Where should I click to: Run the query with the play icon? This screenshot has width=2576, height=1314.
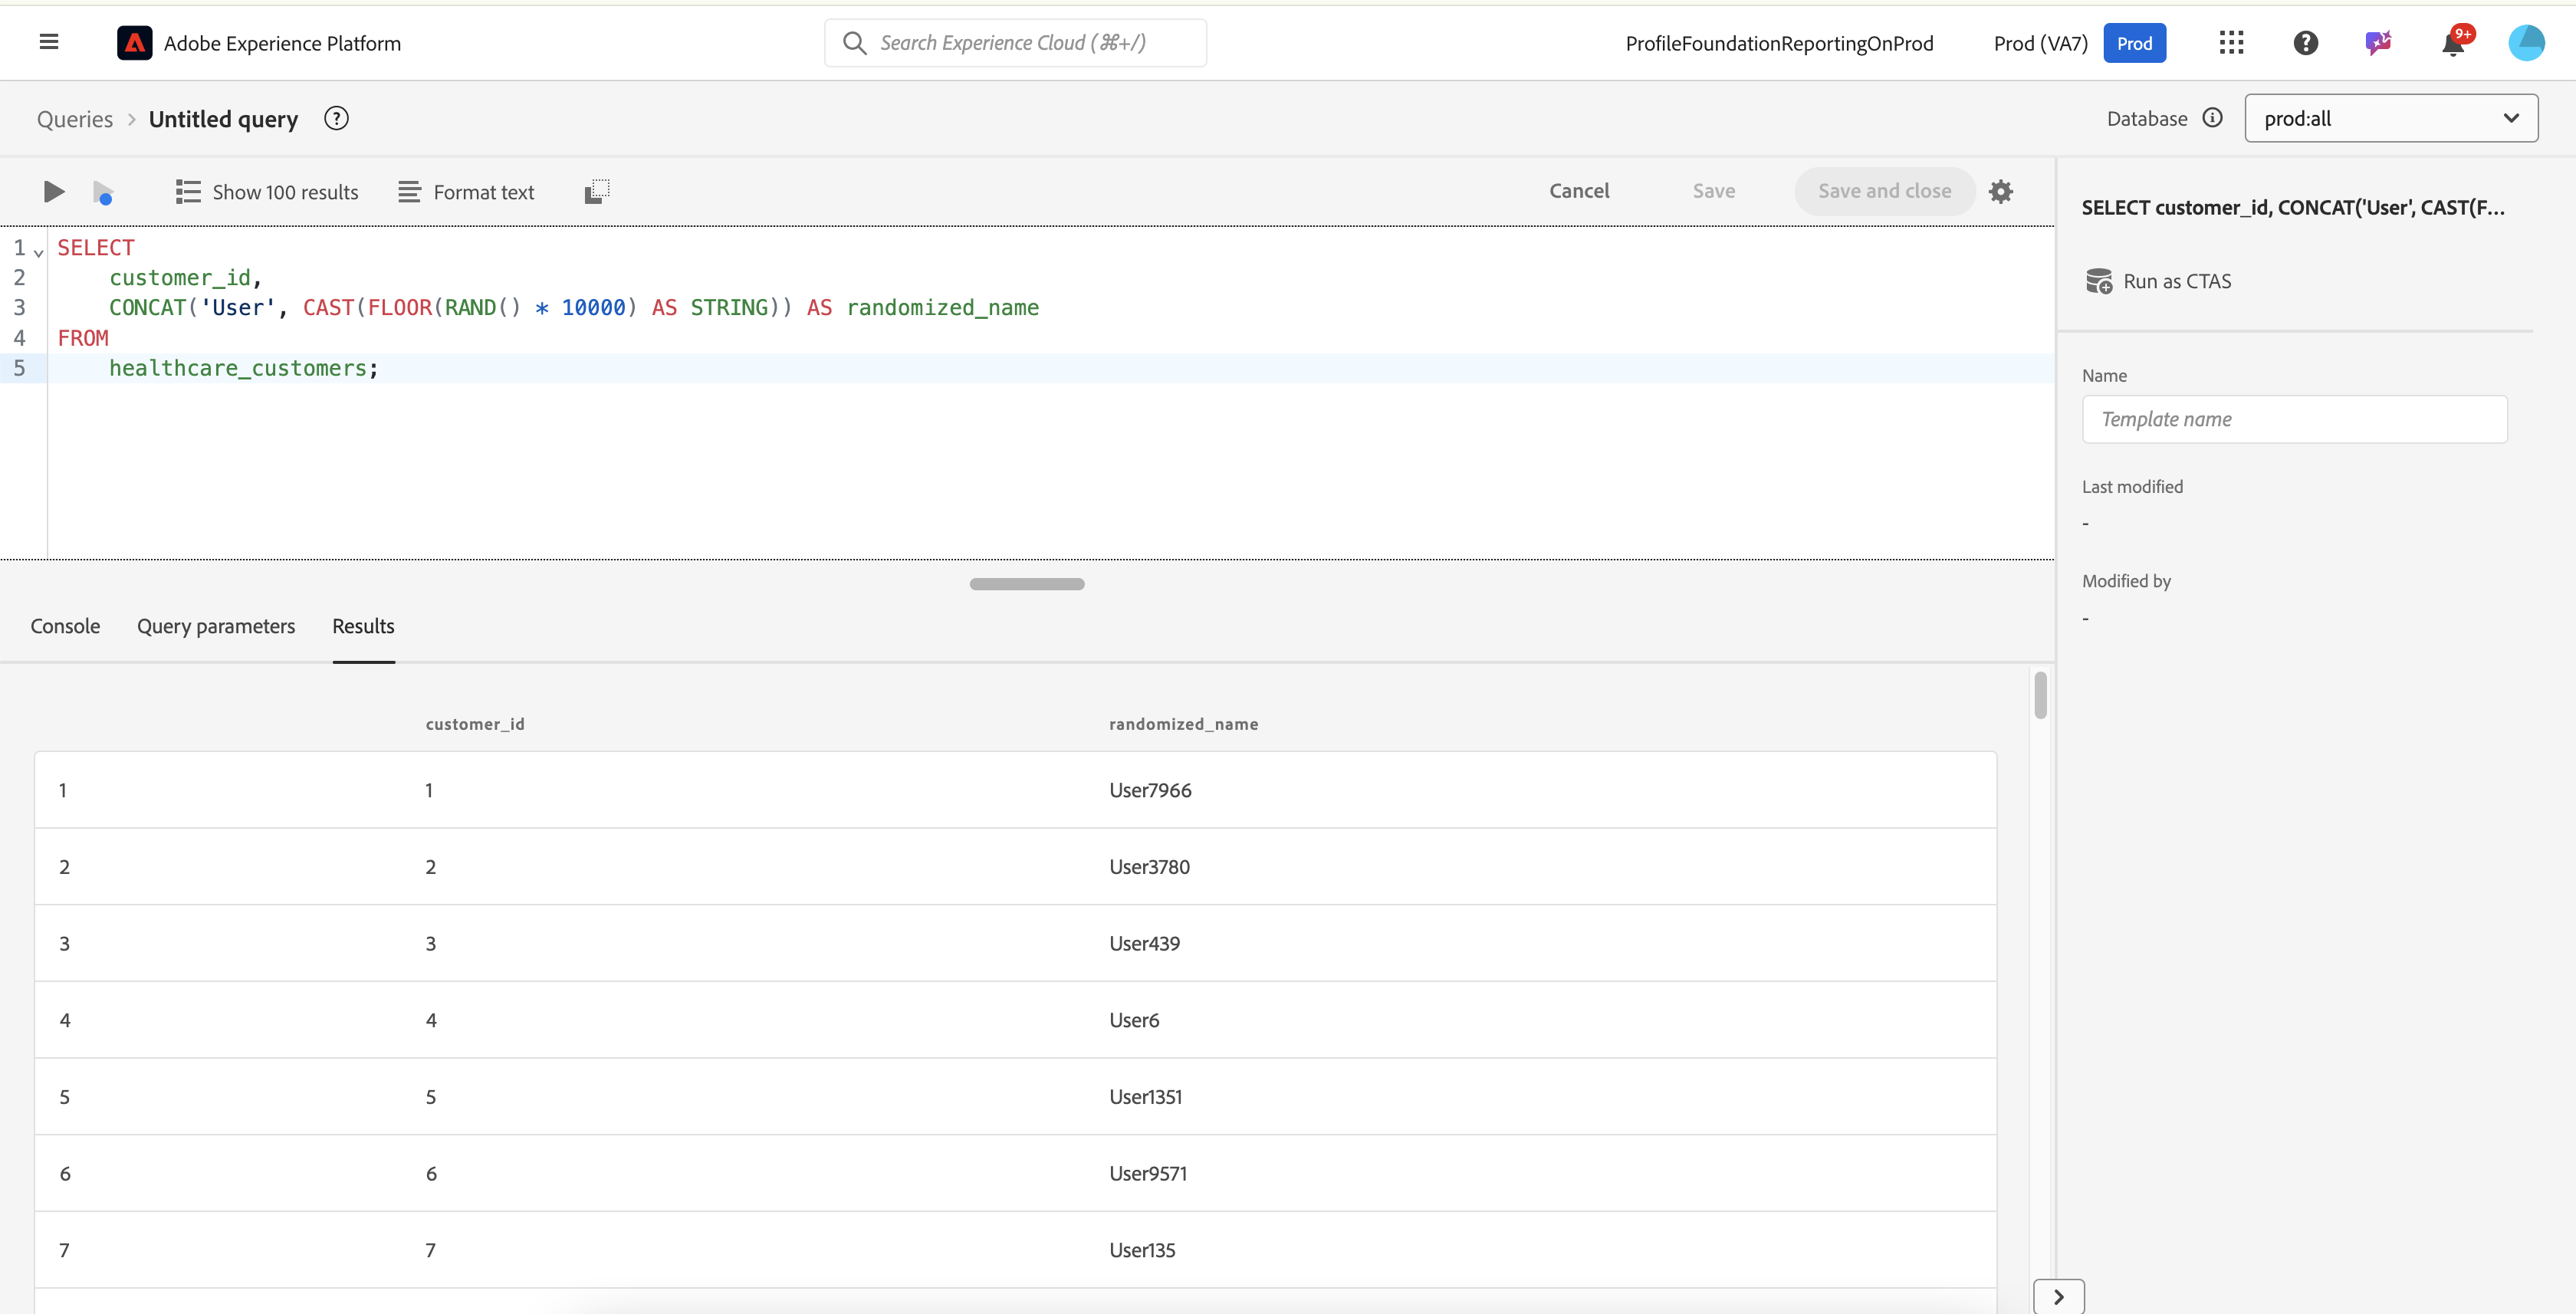[x=54, y=191]
